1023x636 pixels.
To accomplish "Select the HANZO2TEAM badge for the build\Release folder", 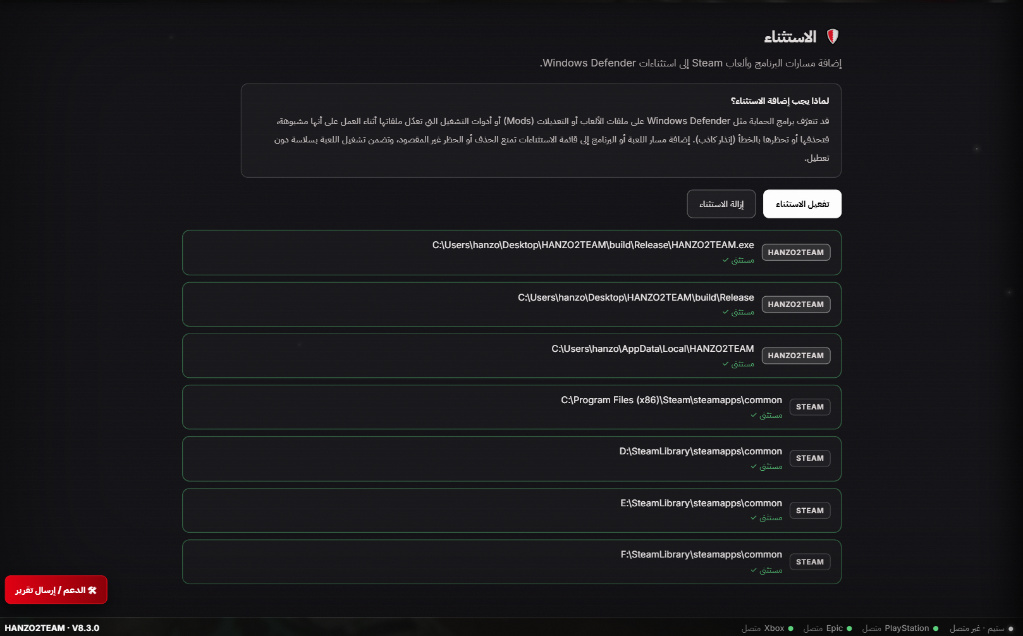I will pyautogui.click(x=795, y=304).
